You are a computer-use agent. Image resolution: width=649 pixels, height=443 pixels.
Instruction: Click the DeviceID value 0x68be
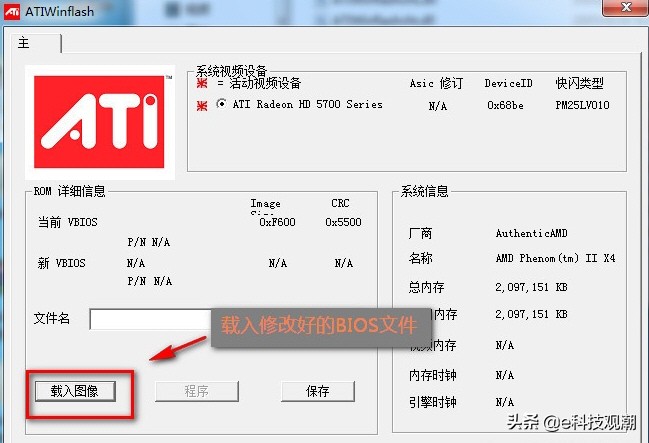(x=505, y=105)
